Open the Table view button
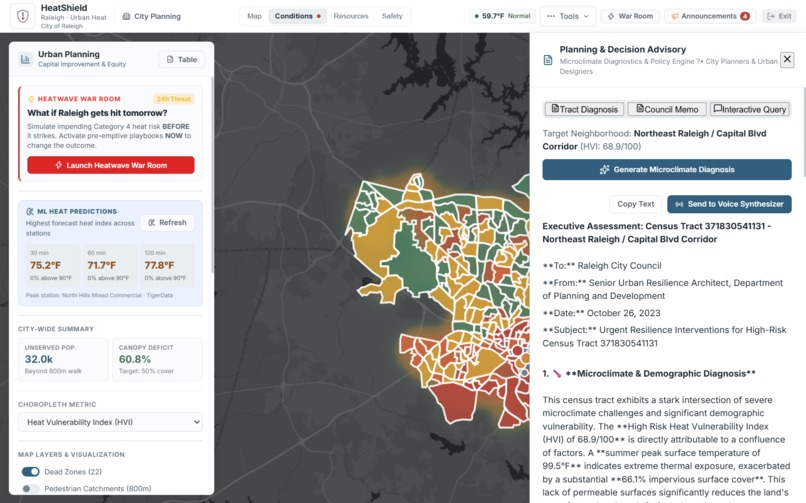806x503 pixels. pyautogui.click(x=181, y=60)
